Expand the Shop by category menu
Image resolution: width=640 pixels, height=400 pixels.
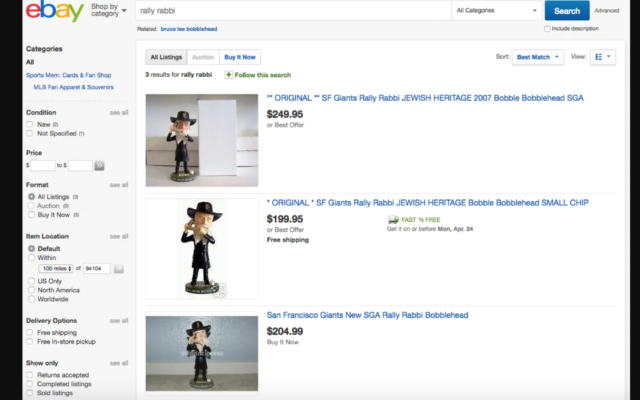click(108, 12)
